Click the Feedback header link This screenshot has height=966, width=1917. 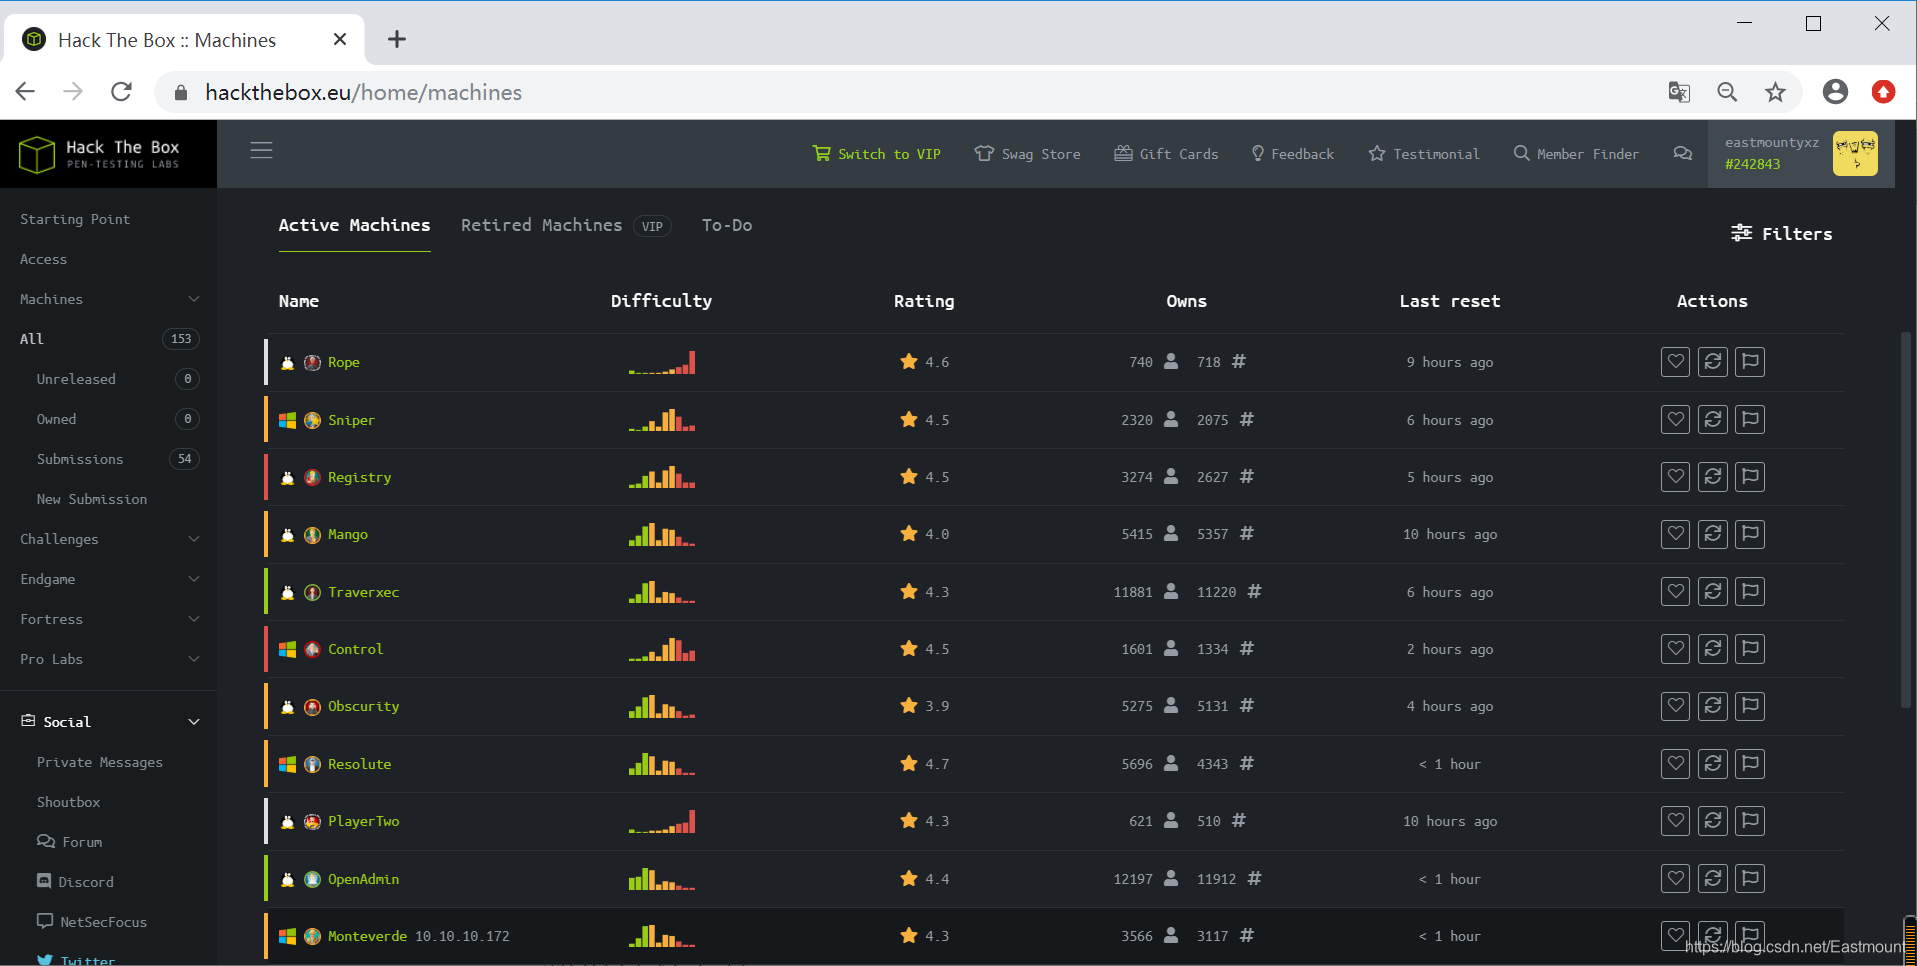[x=1292, y=154]
